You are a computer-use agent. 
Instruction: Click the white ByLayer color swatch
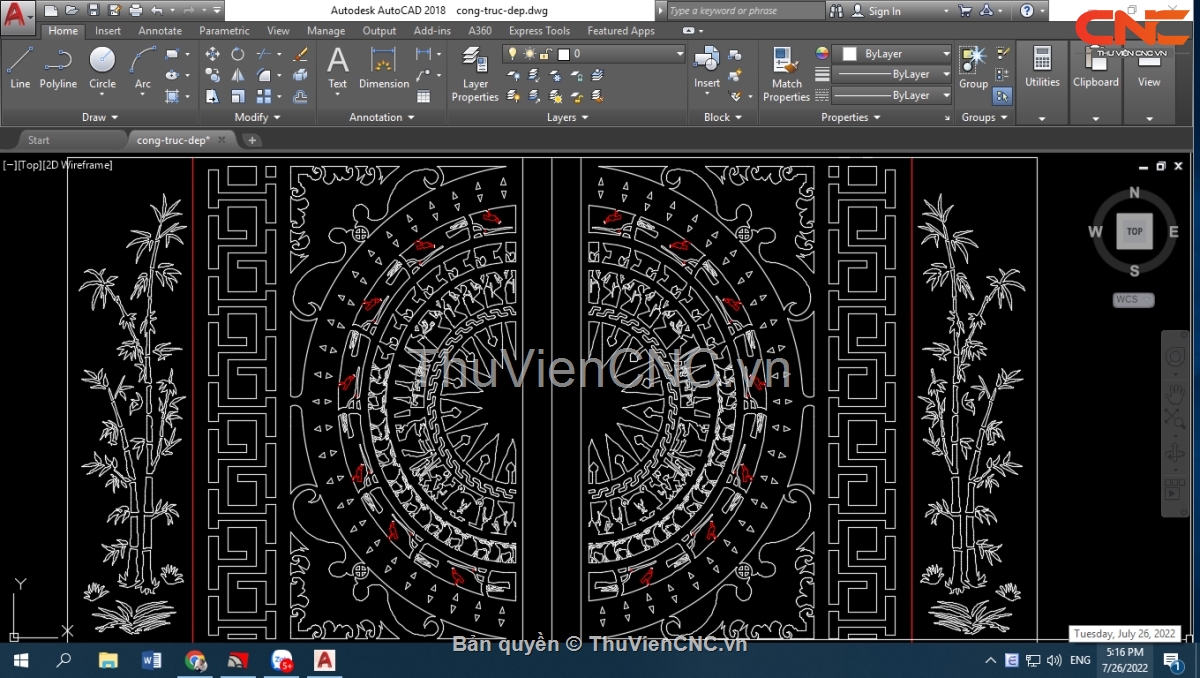coord(850,53)
